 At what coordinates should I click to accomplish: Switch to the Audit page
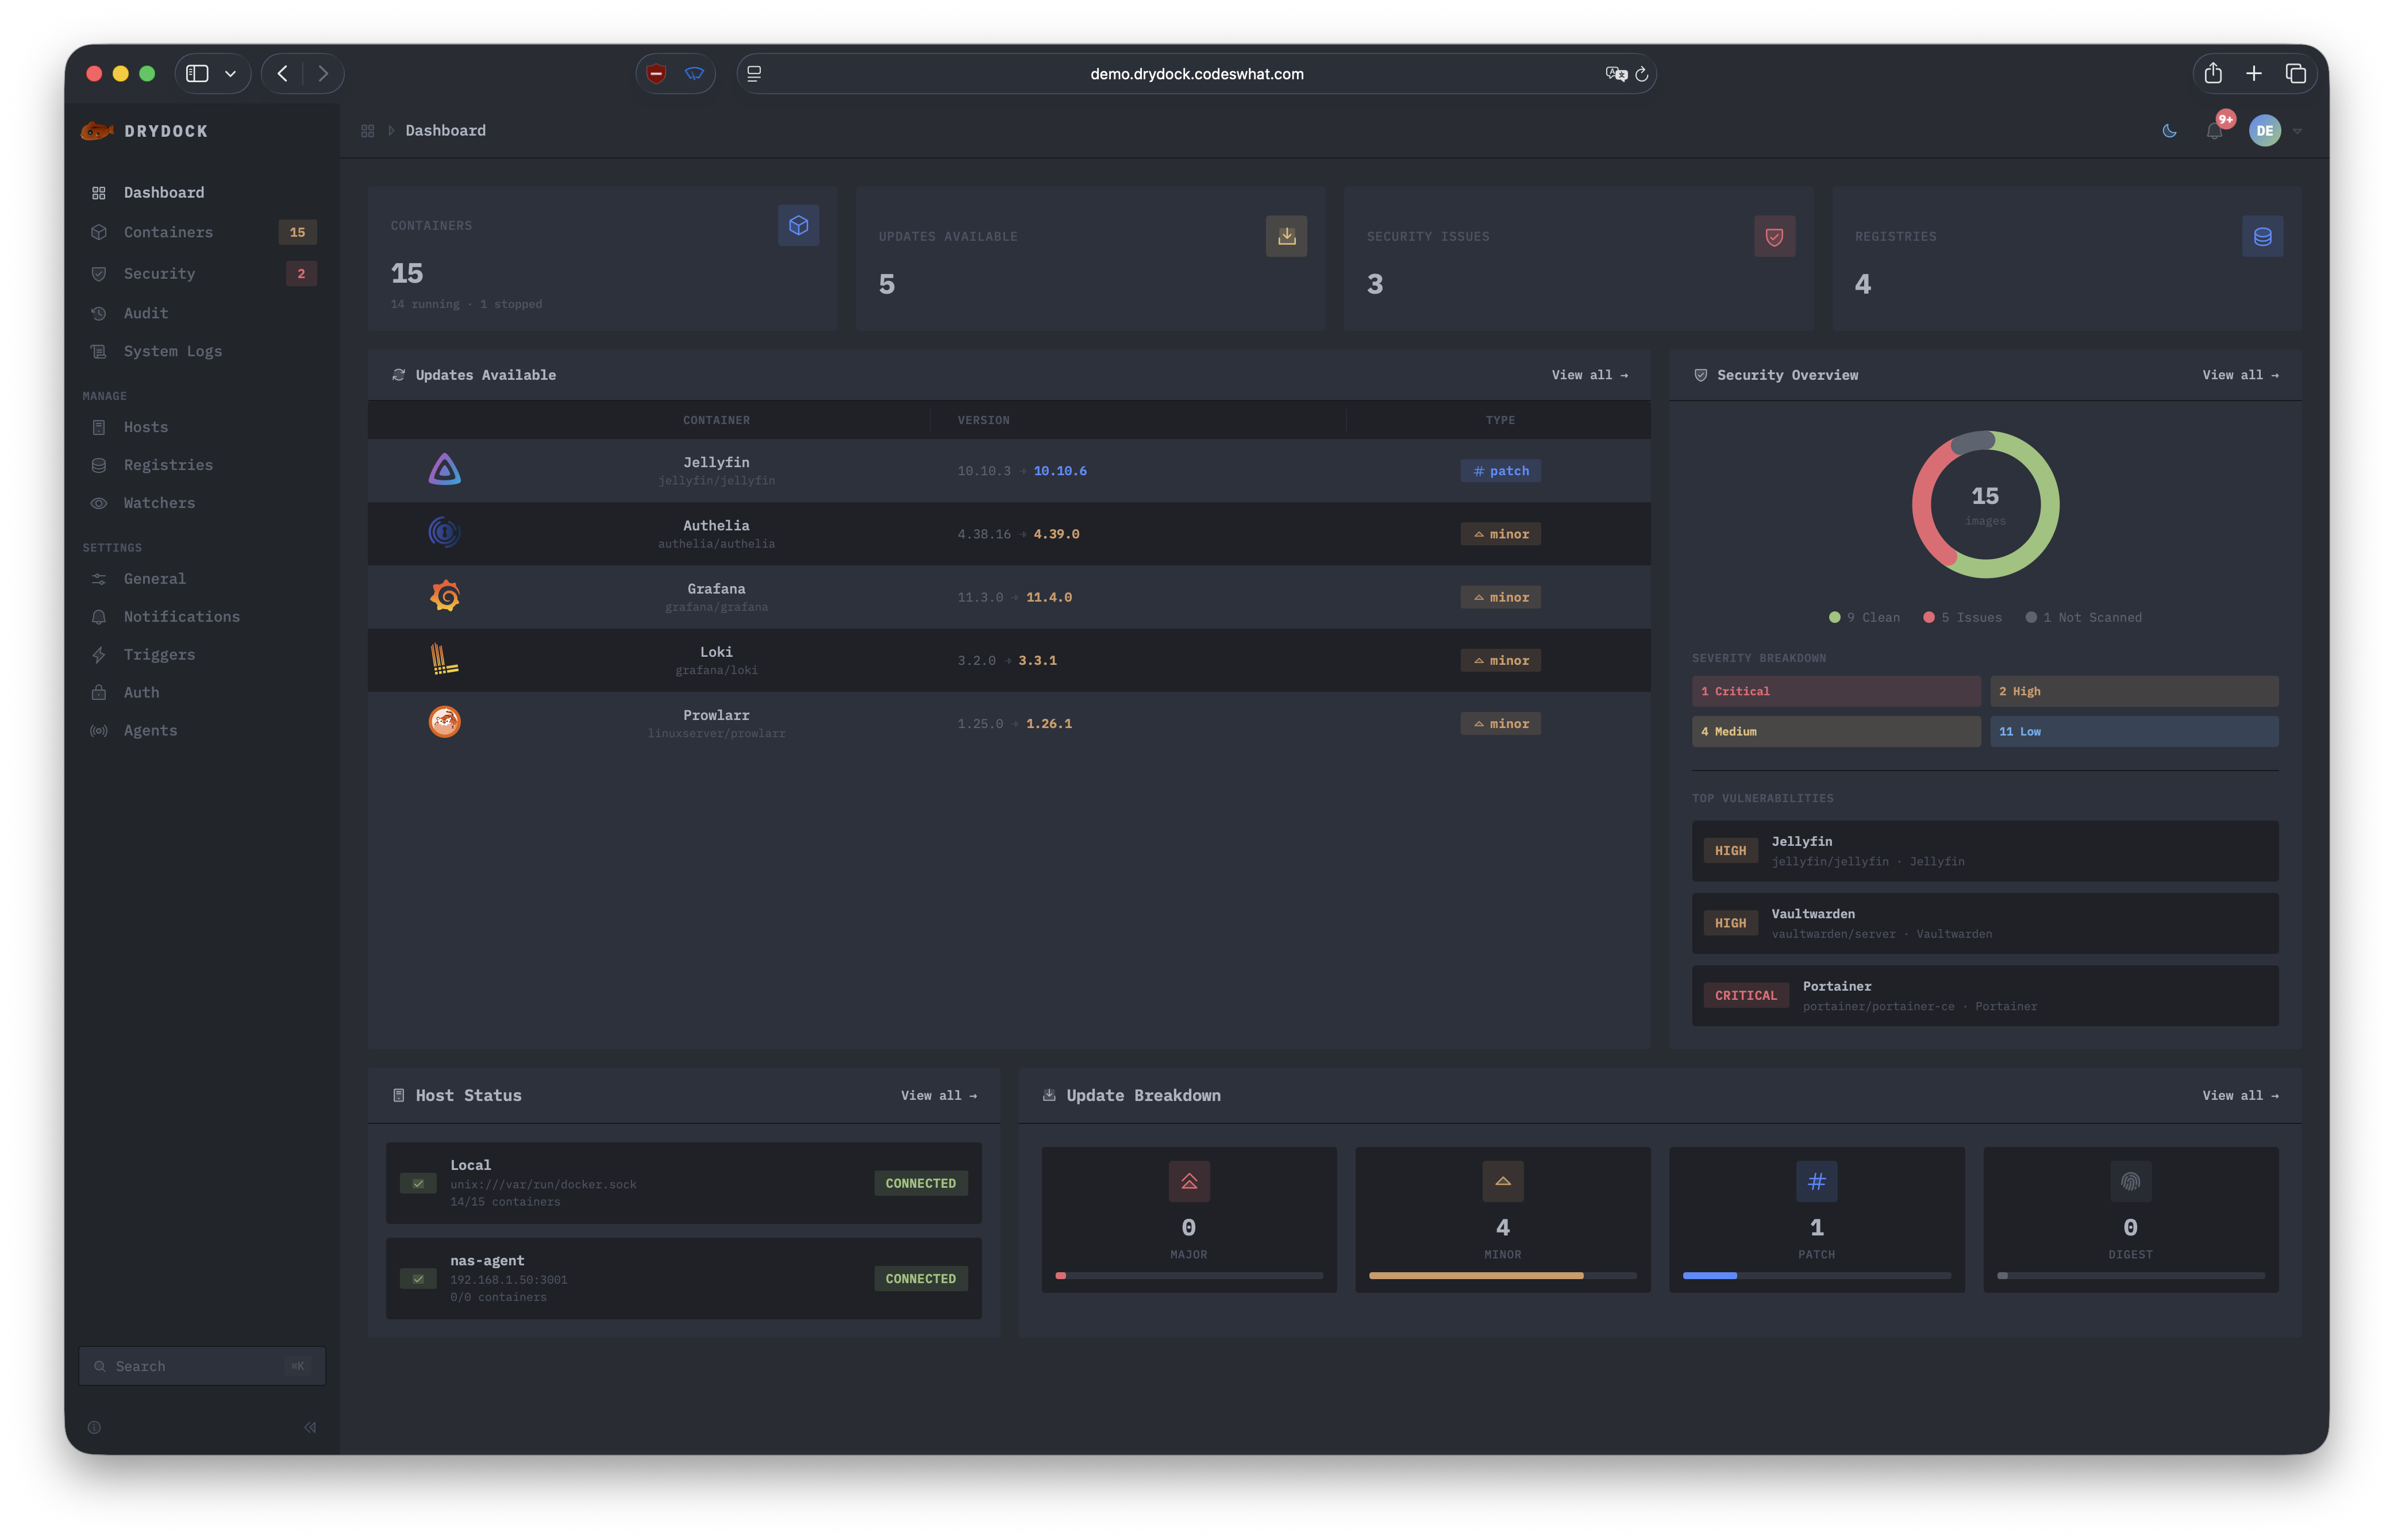click(145, 313)
